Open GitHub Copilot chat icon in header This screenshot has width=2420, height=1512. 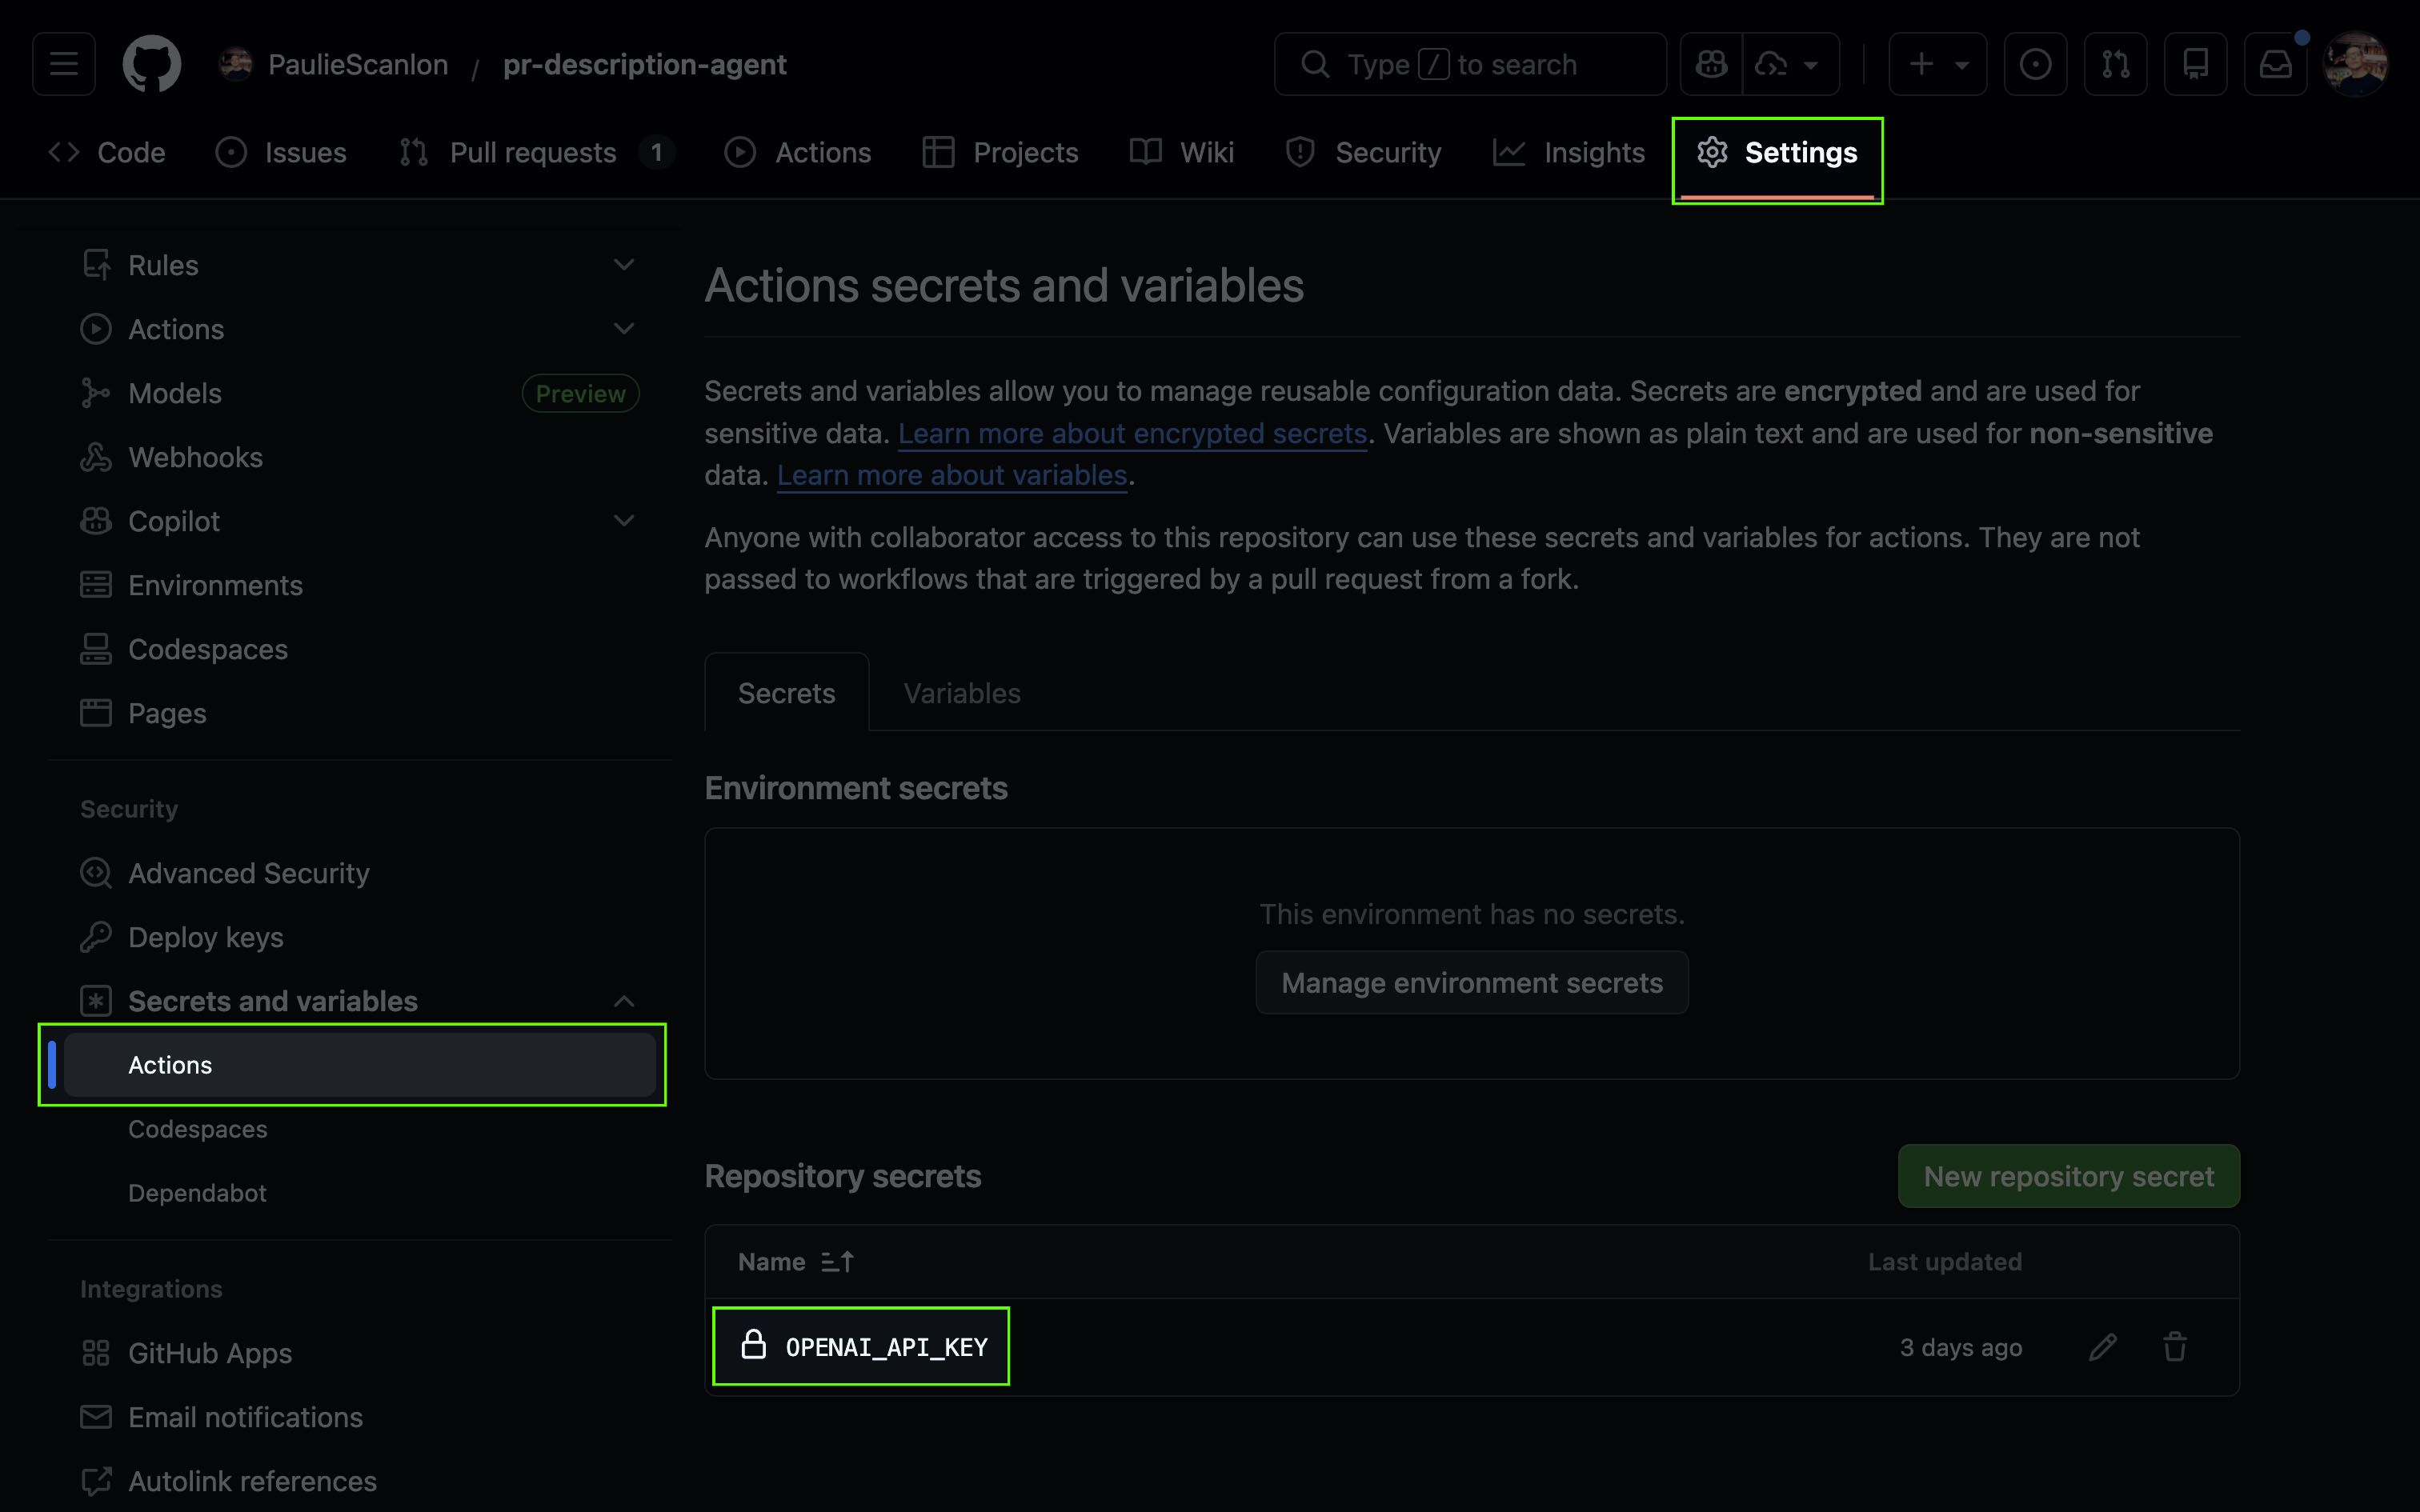click(1712, 63)
